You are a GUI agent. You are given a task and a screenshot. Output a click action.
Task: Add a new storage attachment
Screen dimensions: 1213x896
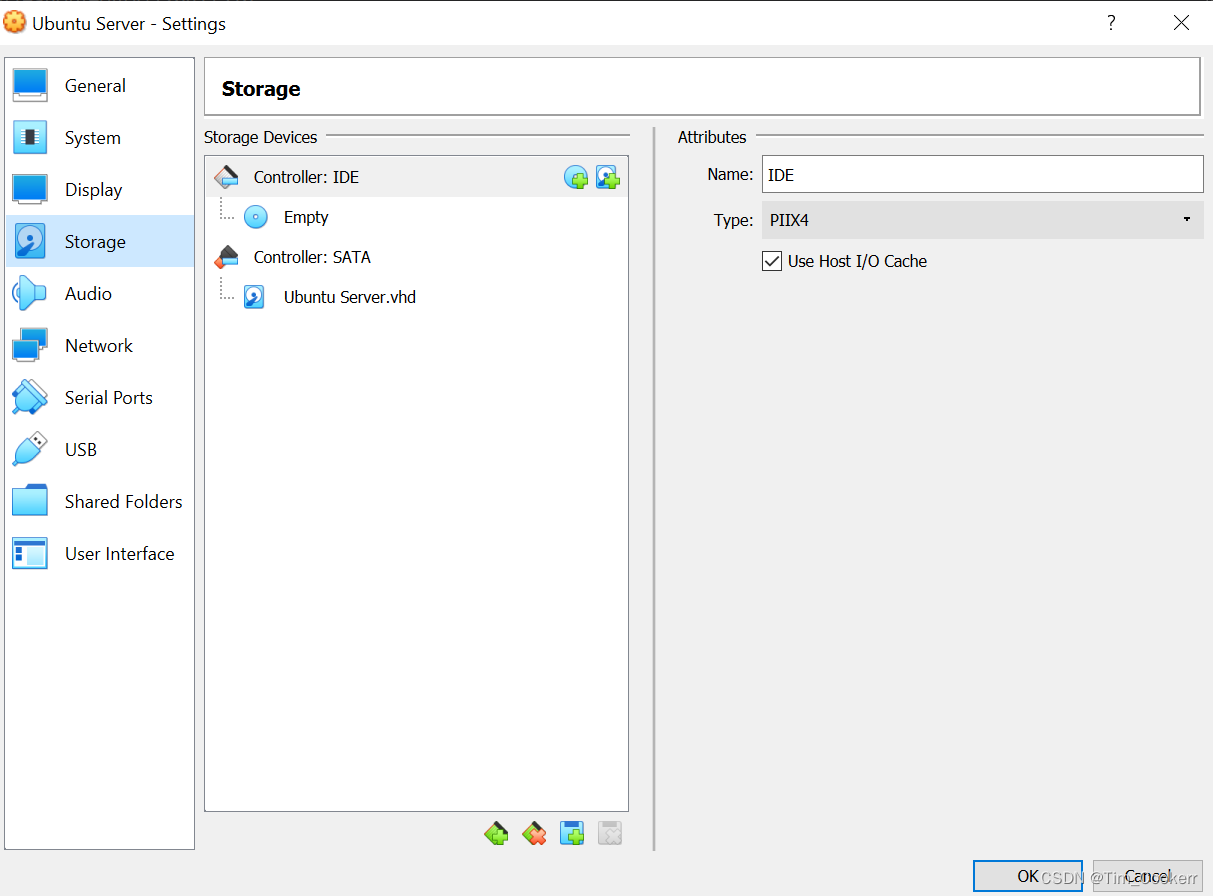(572, 832)
